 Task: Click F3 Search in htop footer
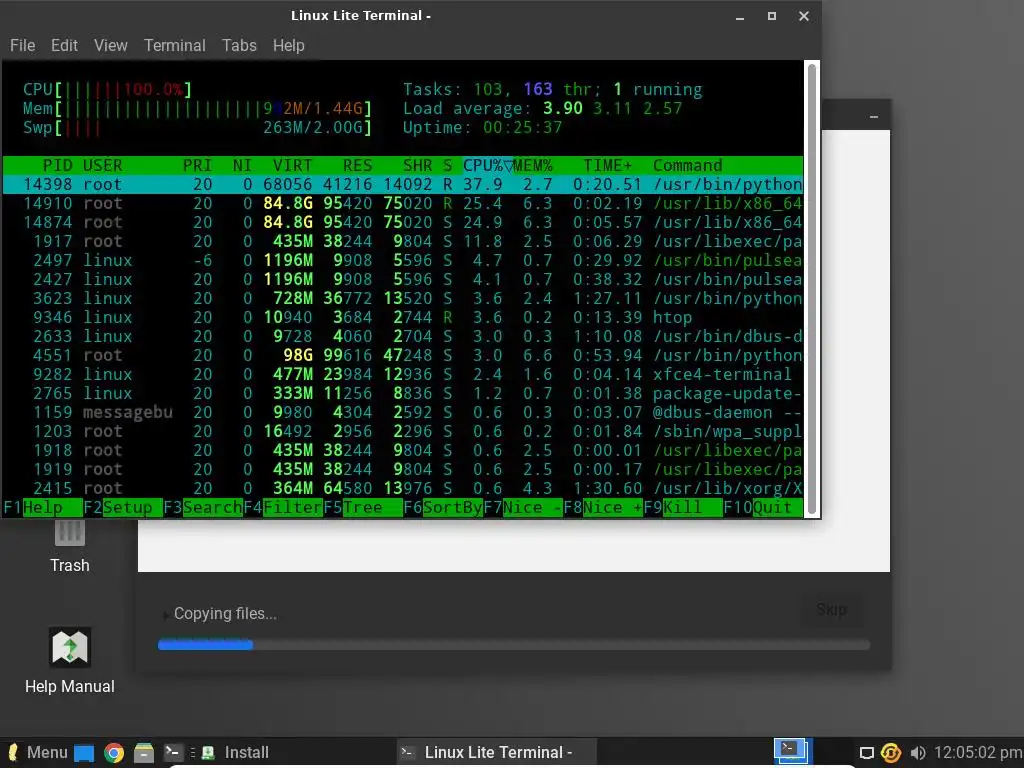(x=202, y=507)
